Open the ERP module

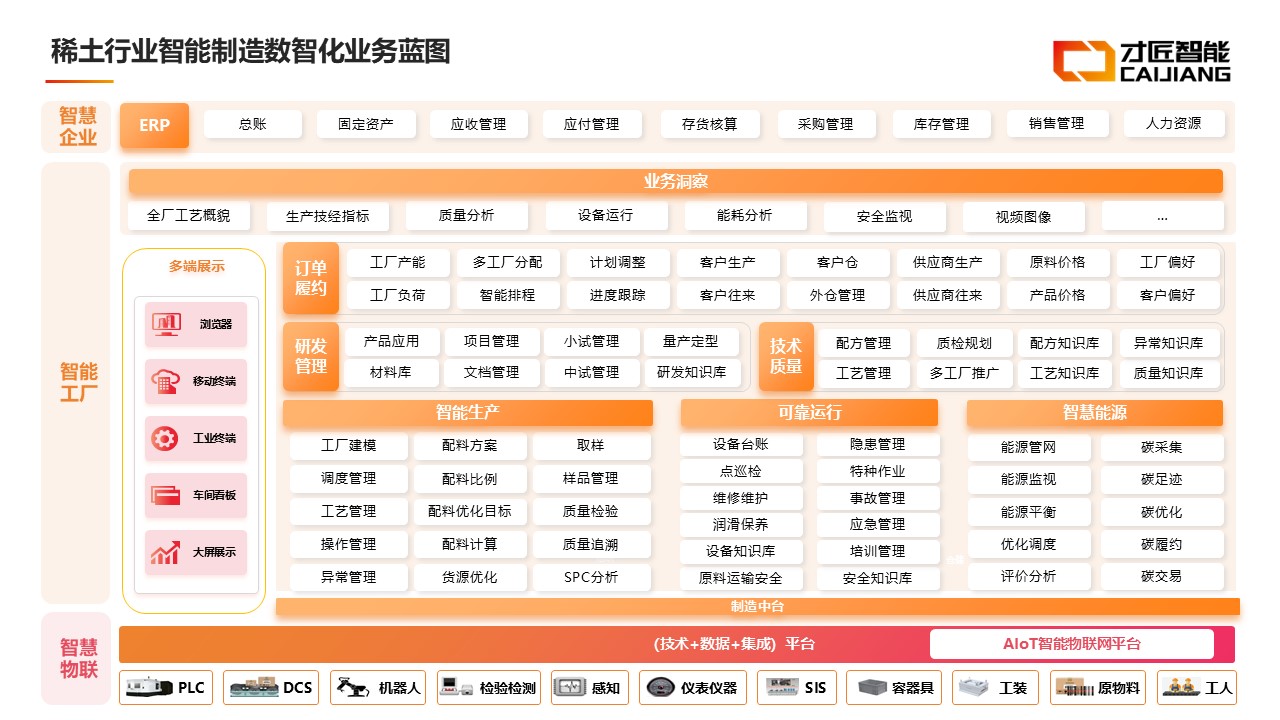pyautogui.click(x=154, y=125)
